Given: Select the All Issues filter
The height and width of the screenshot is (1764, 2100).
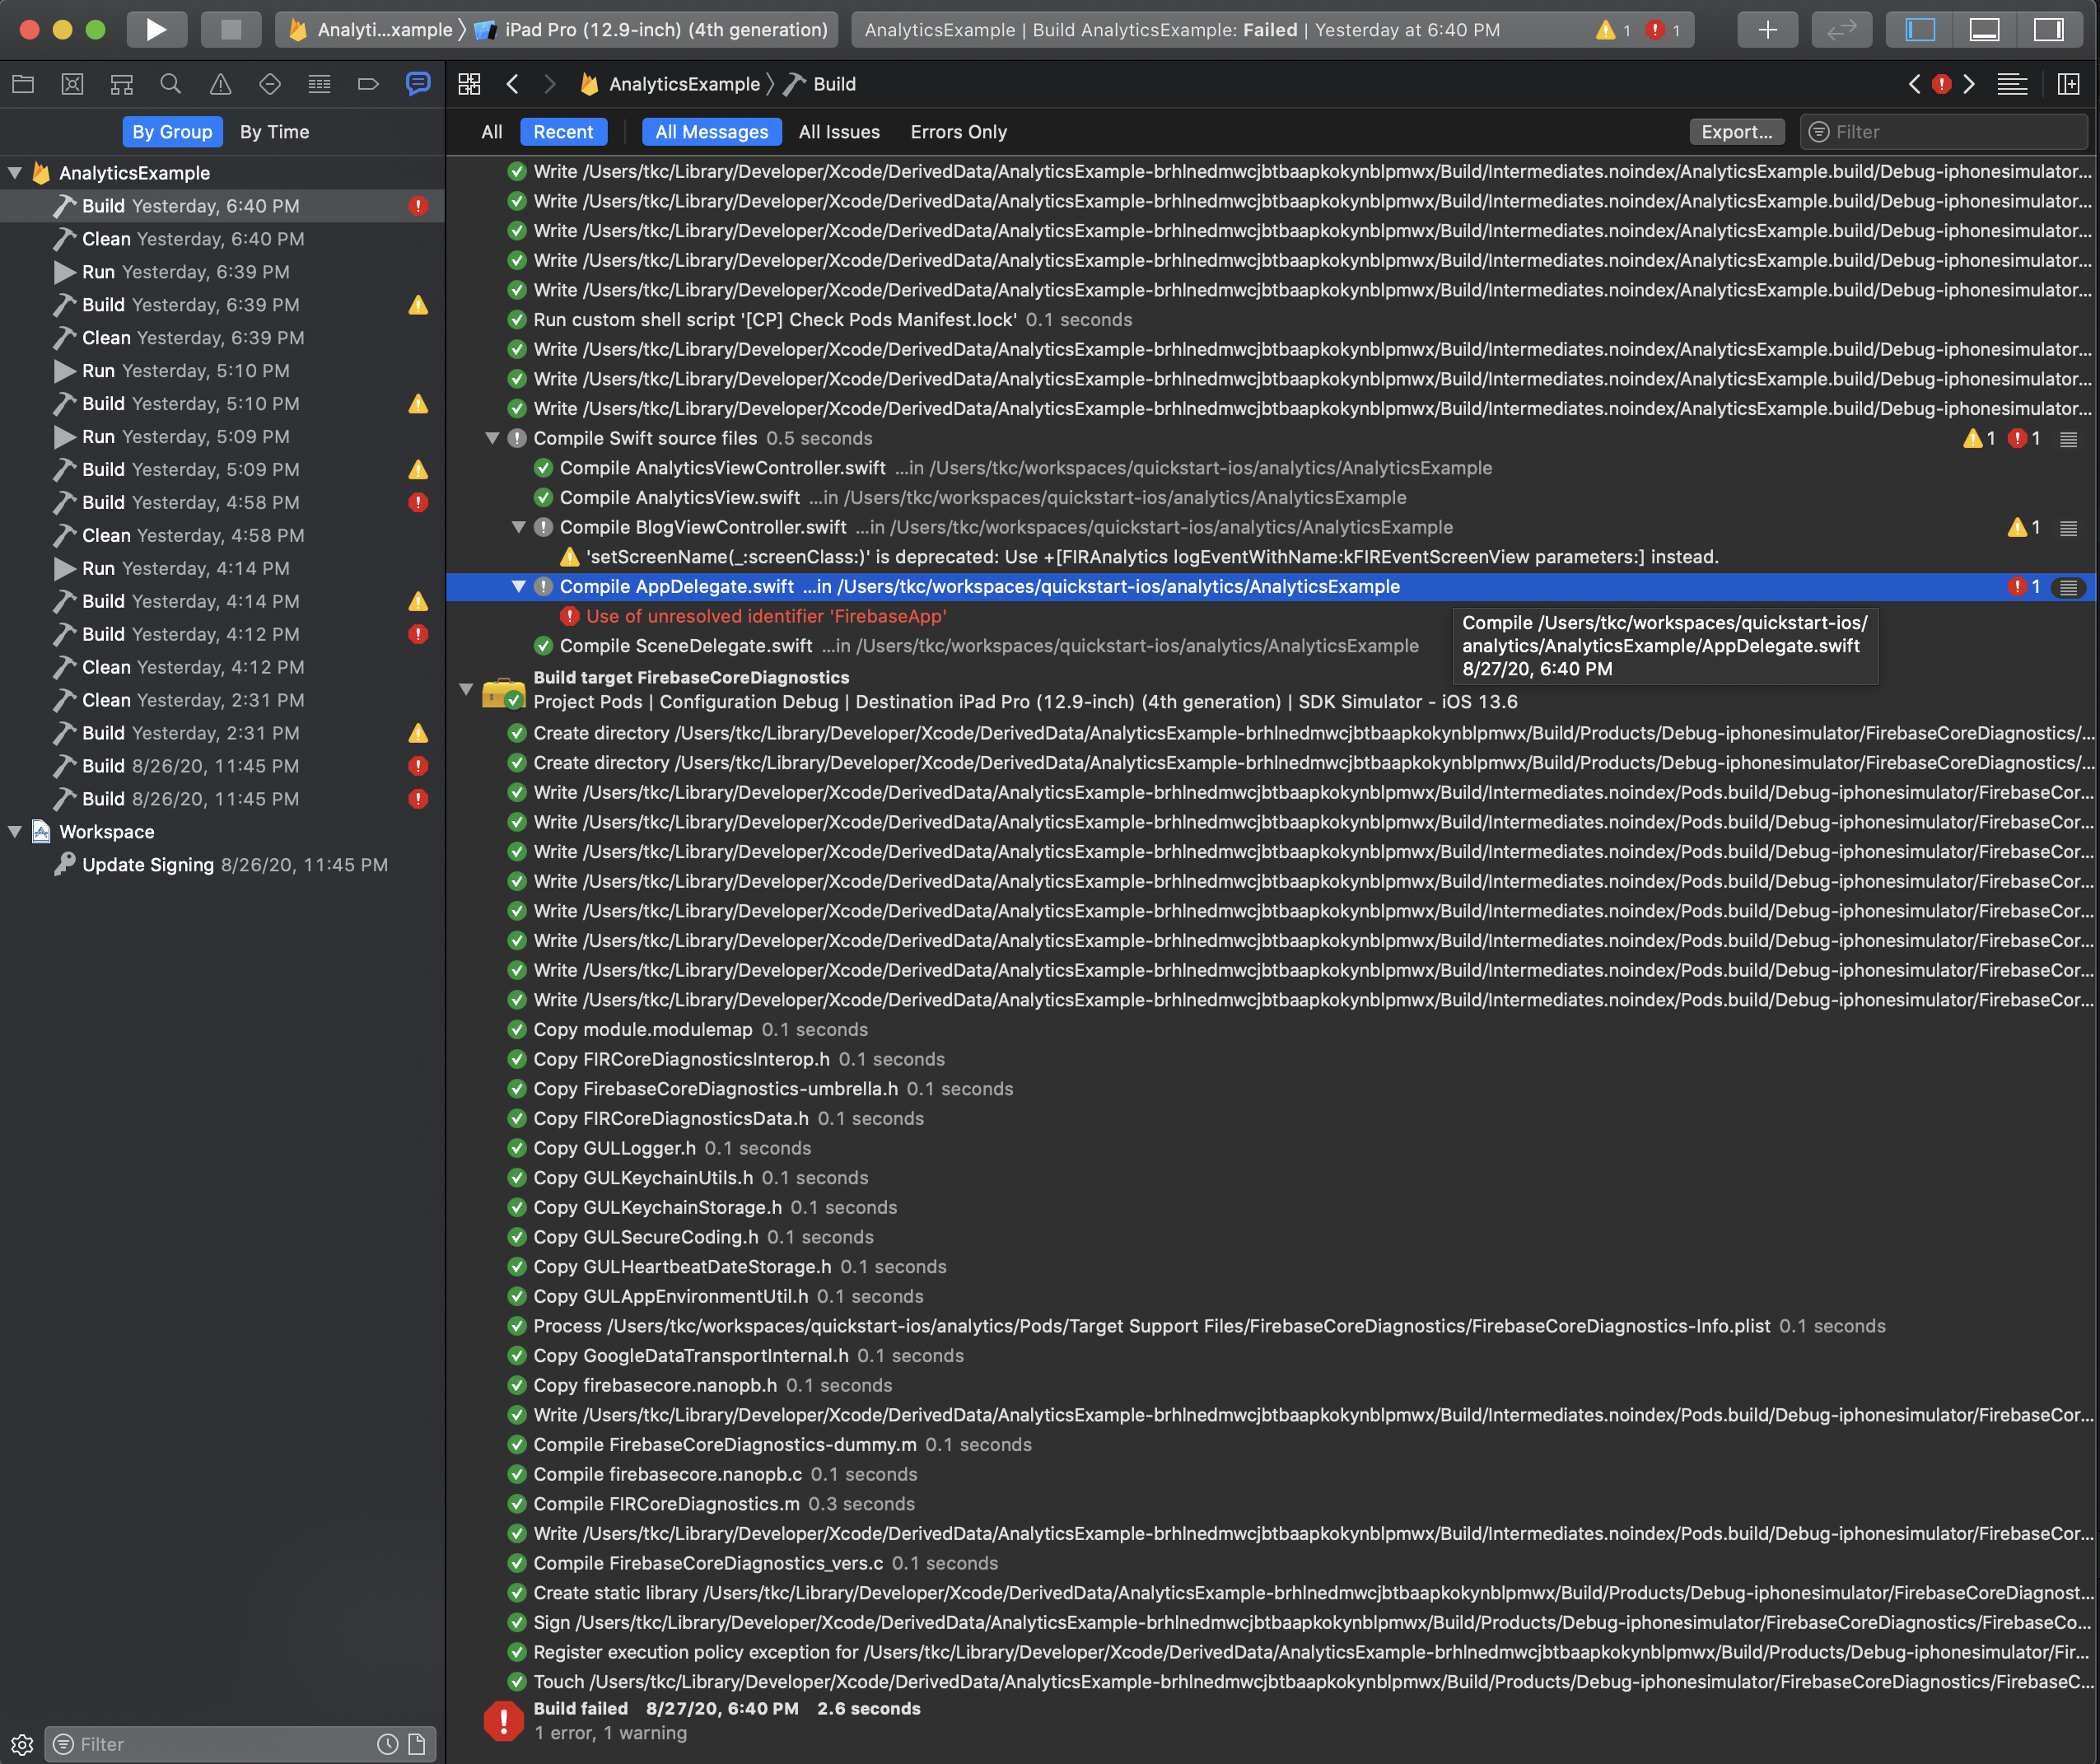Looking at the screenshot, I should coord(839,132).
